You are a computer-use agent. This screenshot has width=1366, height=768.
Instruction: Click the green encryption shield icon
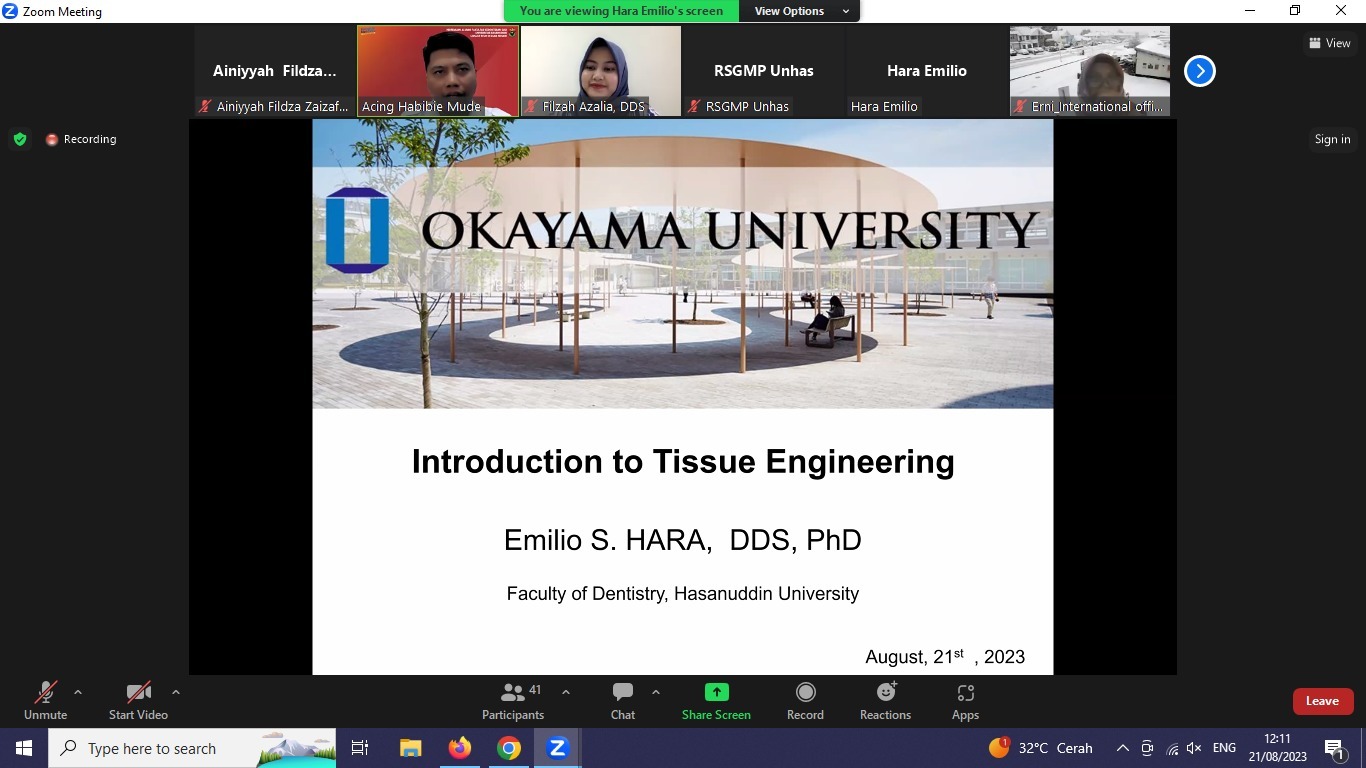pos(20,139)
